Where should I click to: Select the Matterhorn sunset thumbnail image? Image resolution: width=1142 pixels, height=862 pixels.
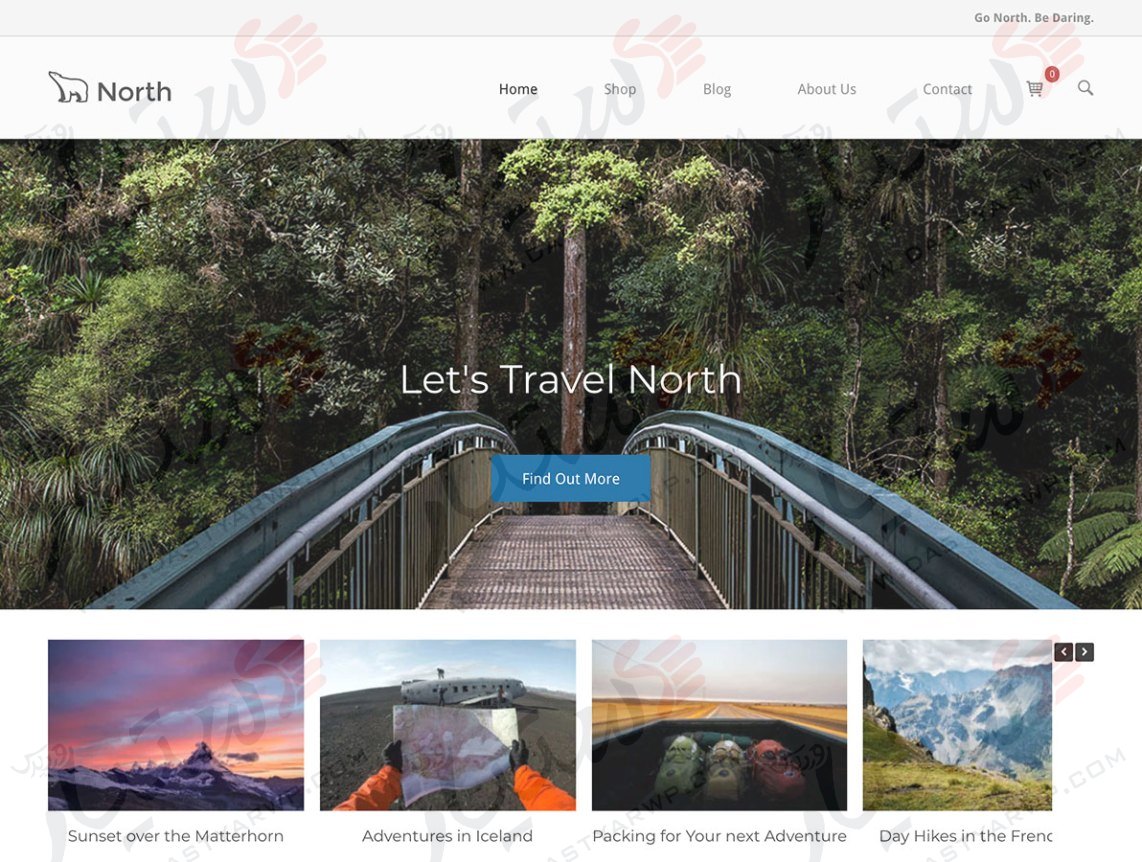tap(176, 725)
